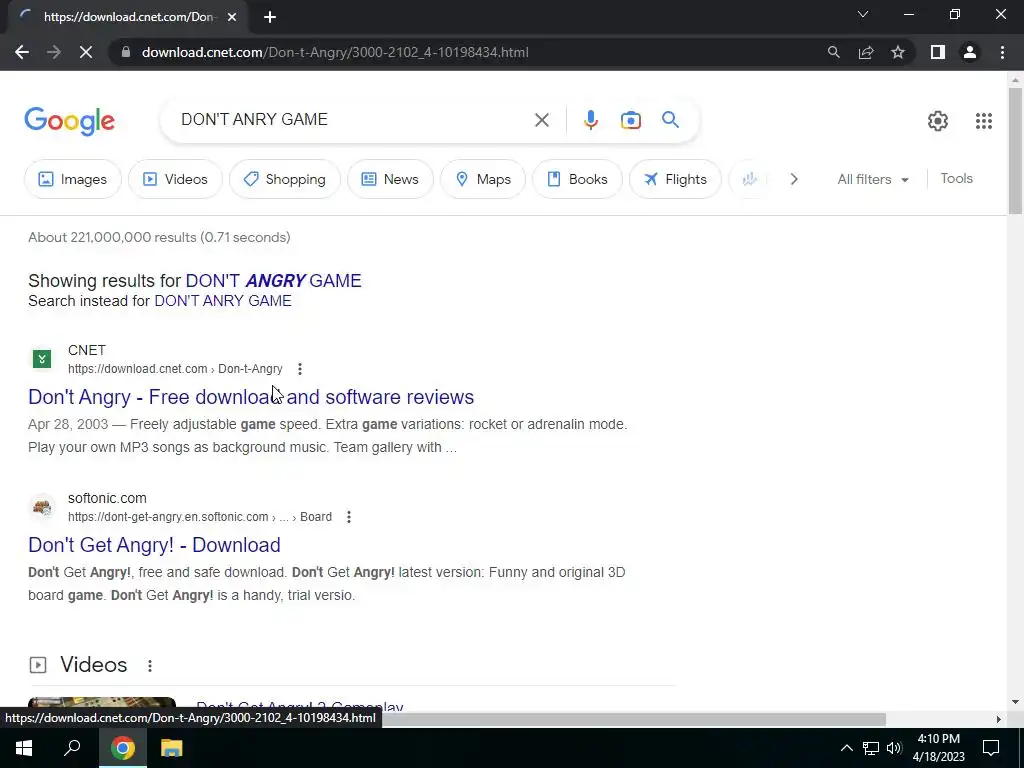1024x768 pixels.
Task: Search instead for DON'T ANRY GAME
Action: [223, 301]
